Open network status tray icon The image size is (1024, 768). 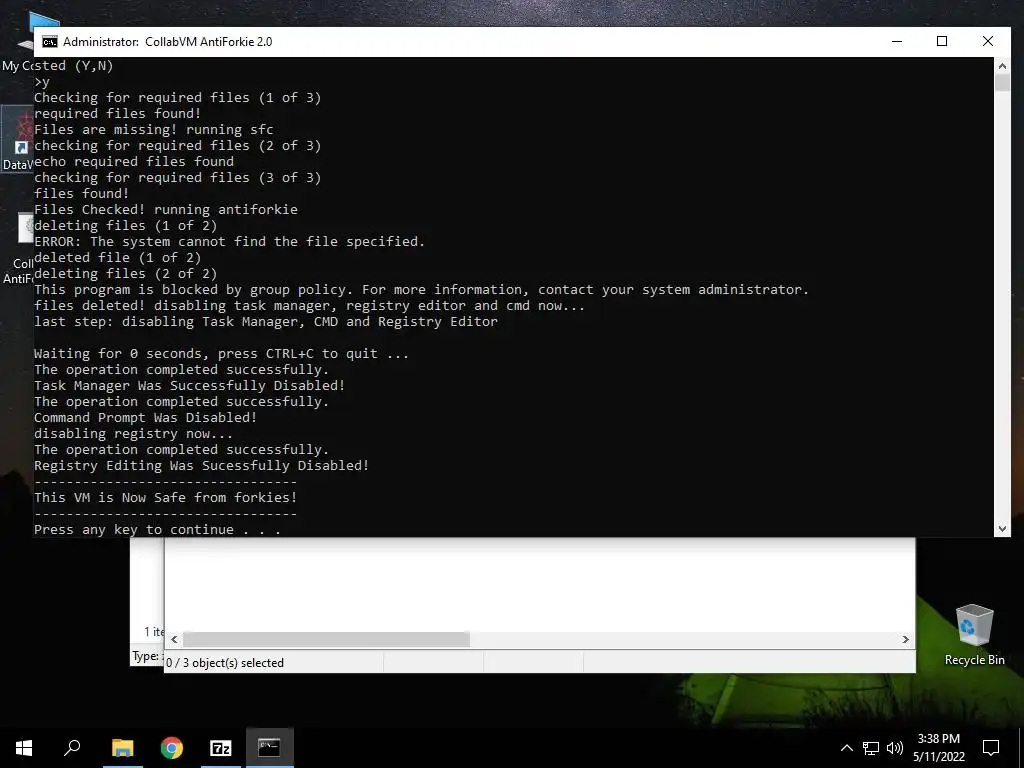point(871,748)
